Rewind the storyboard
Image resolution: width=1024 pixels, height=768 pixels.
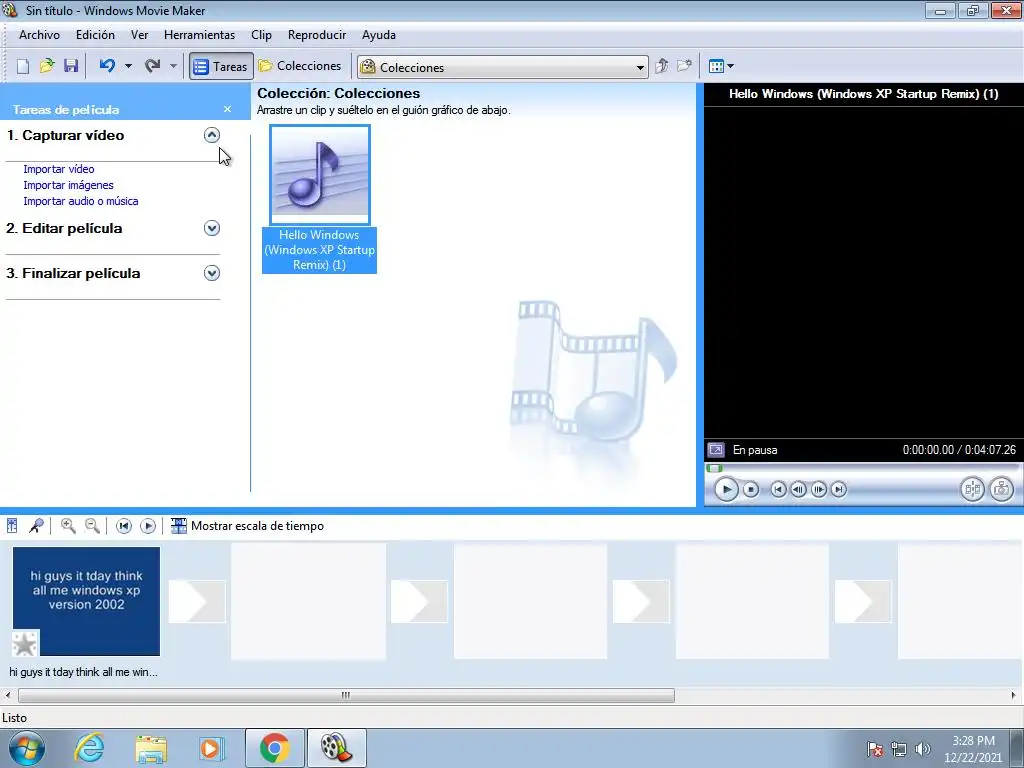[x=123, y=526]
